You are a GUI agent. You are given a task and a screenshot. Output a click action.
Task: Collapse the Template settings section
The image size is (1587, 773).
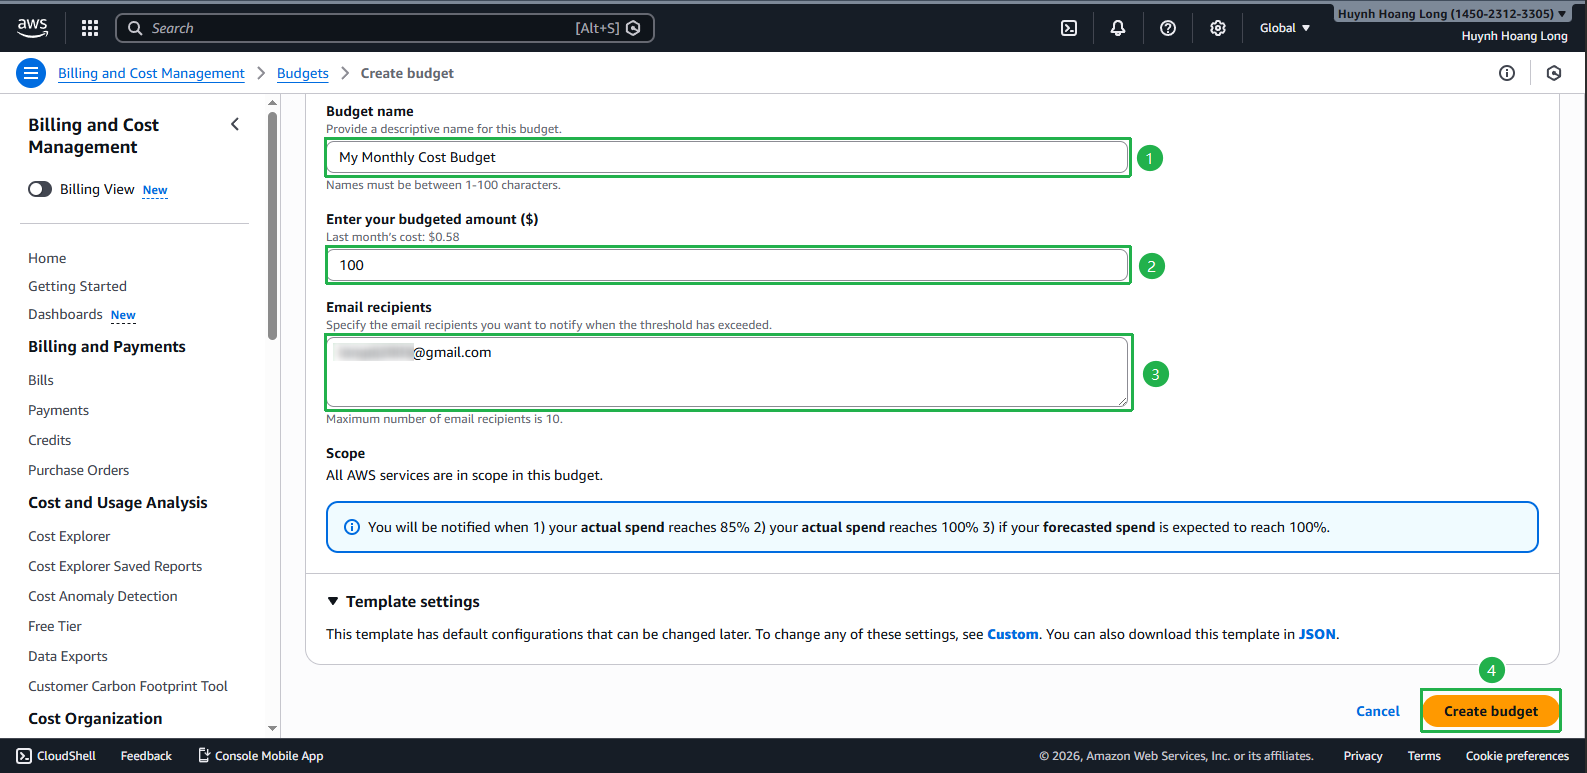point(333,601)
